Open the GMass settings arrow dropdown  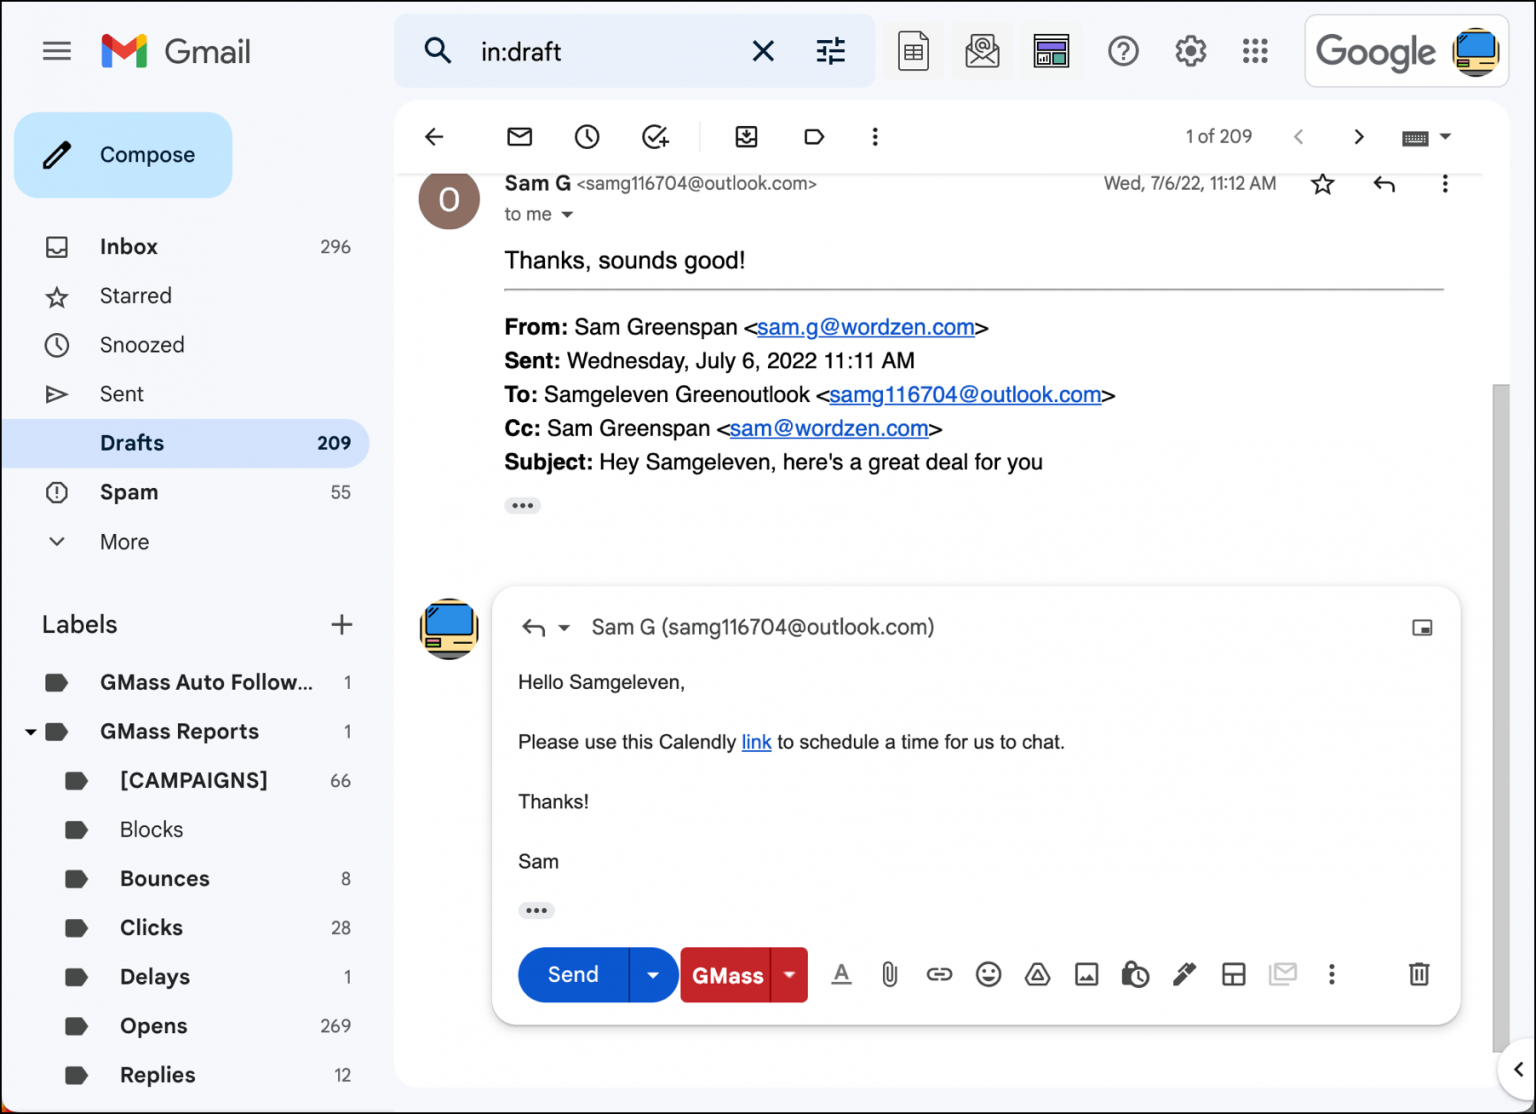pos(789,974)
